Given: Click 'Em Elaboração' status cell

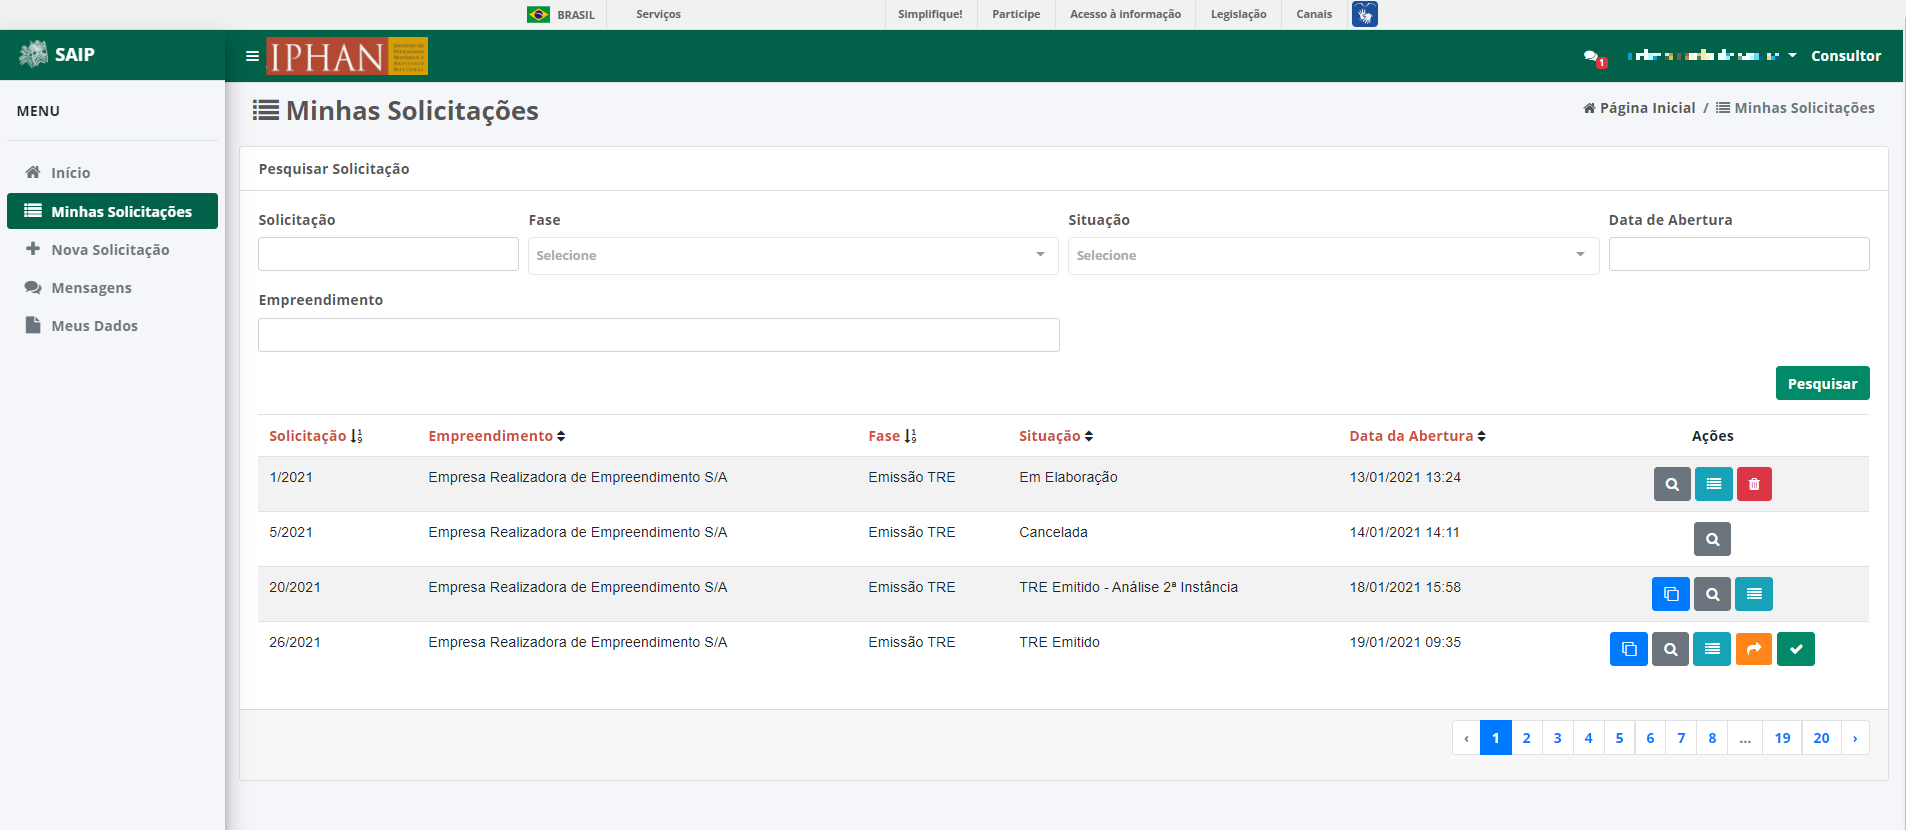Looking at the screenshot, I should pyautogui.click(x=1068, y=477).
